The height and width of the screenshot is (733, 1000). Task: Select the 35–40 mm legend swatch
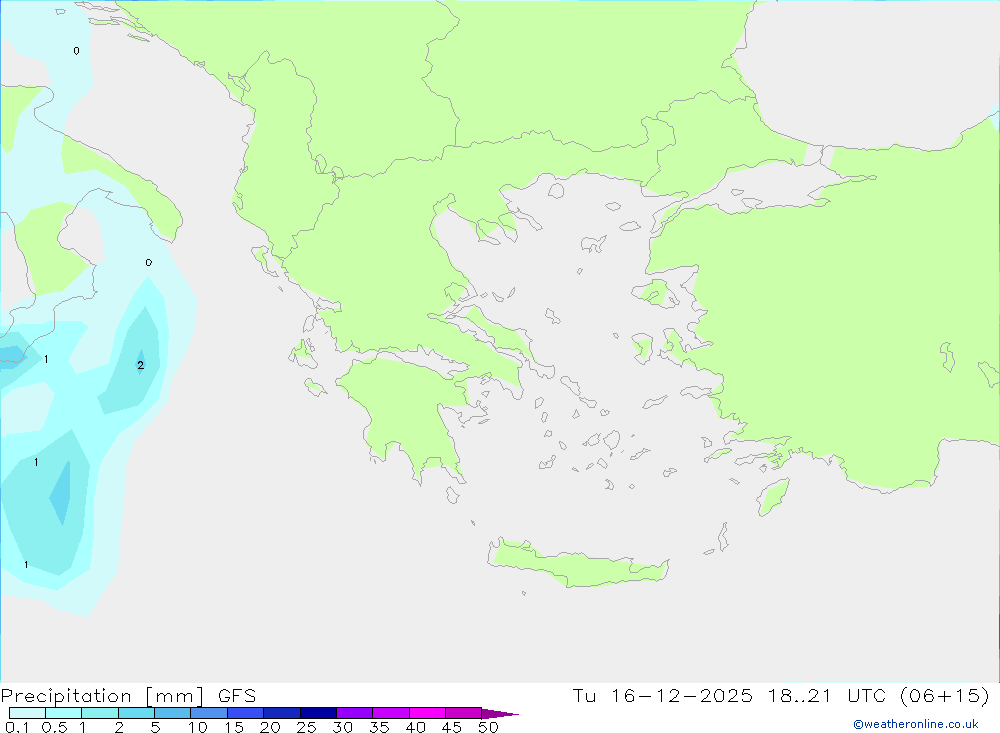(x=391, y=713)
